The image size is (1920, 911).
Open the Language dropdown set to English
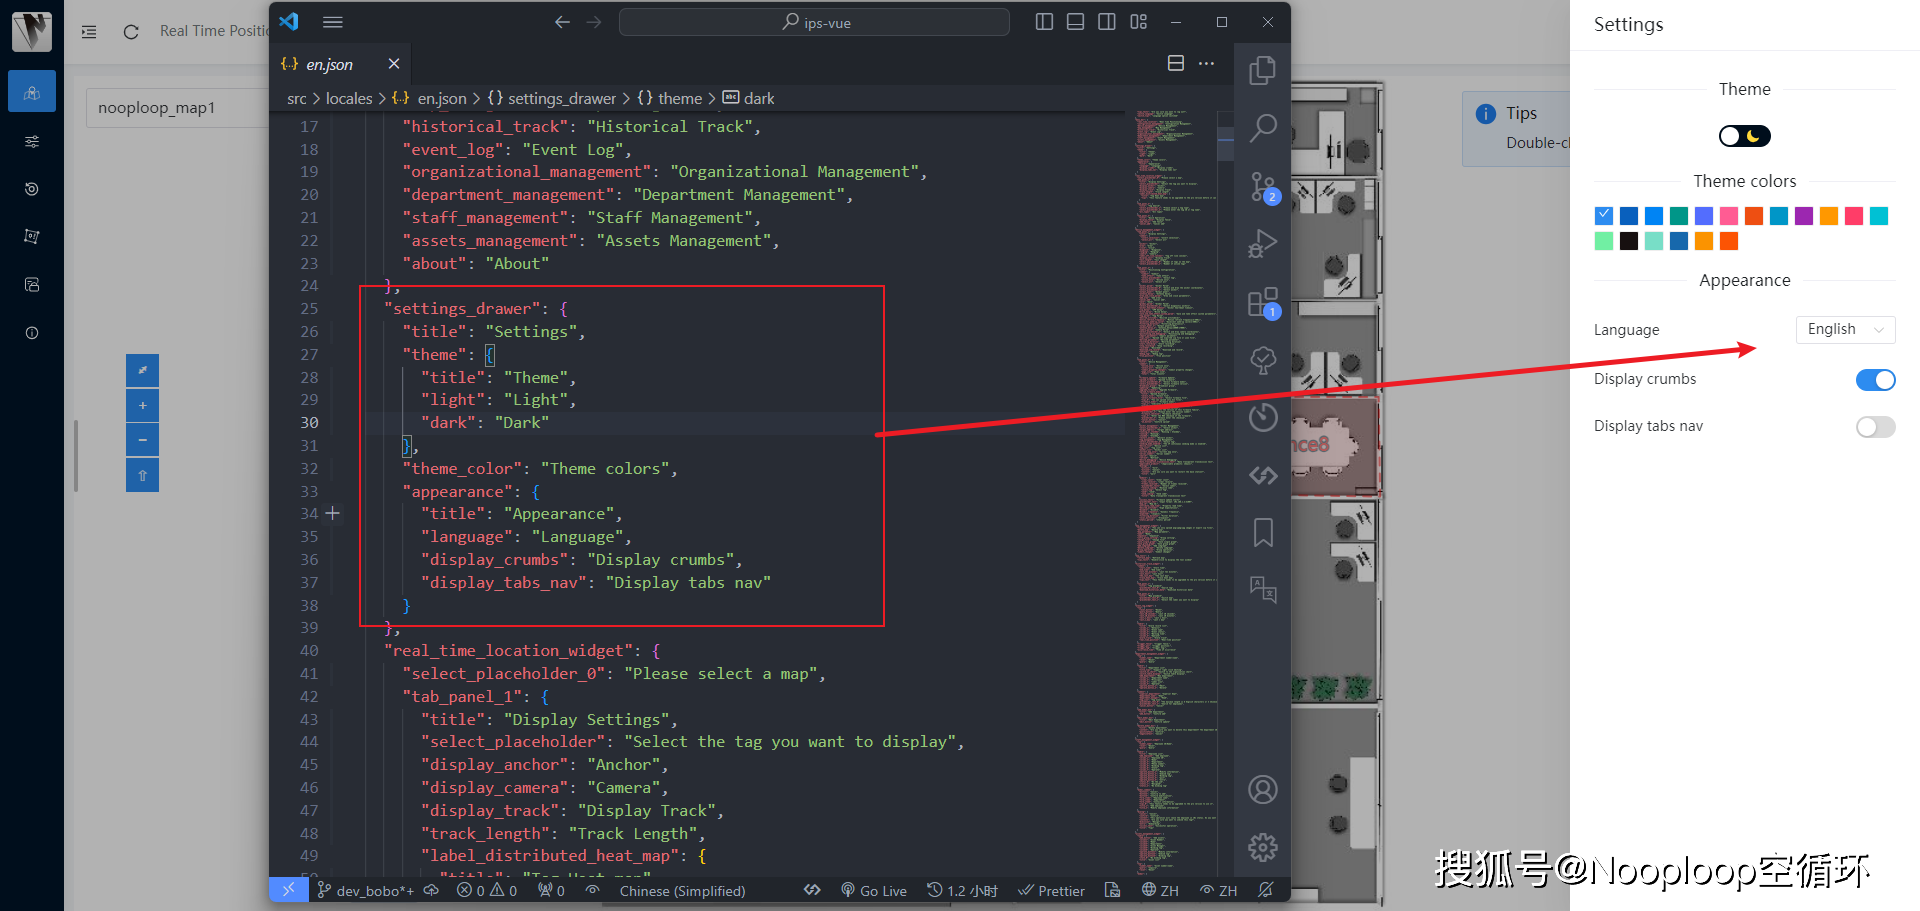[x=1845, y=330]
